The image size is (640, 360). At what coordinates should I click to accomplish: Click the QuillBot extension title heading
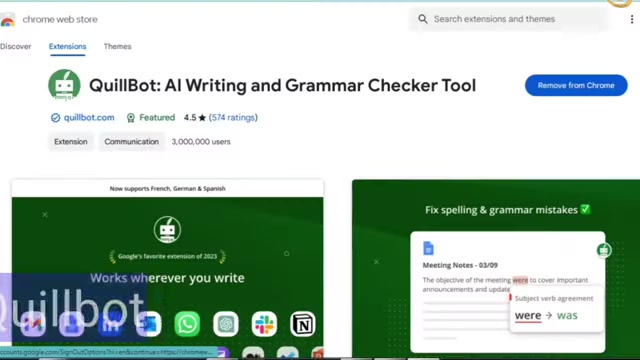[x=282, y=85]
